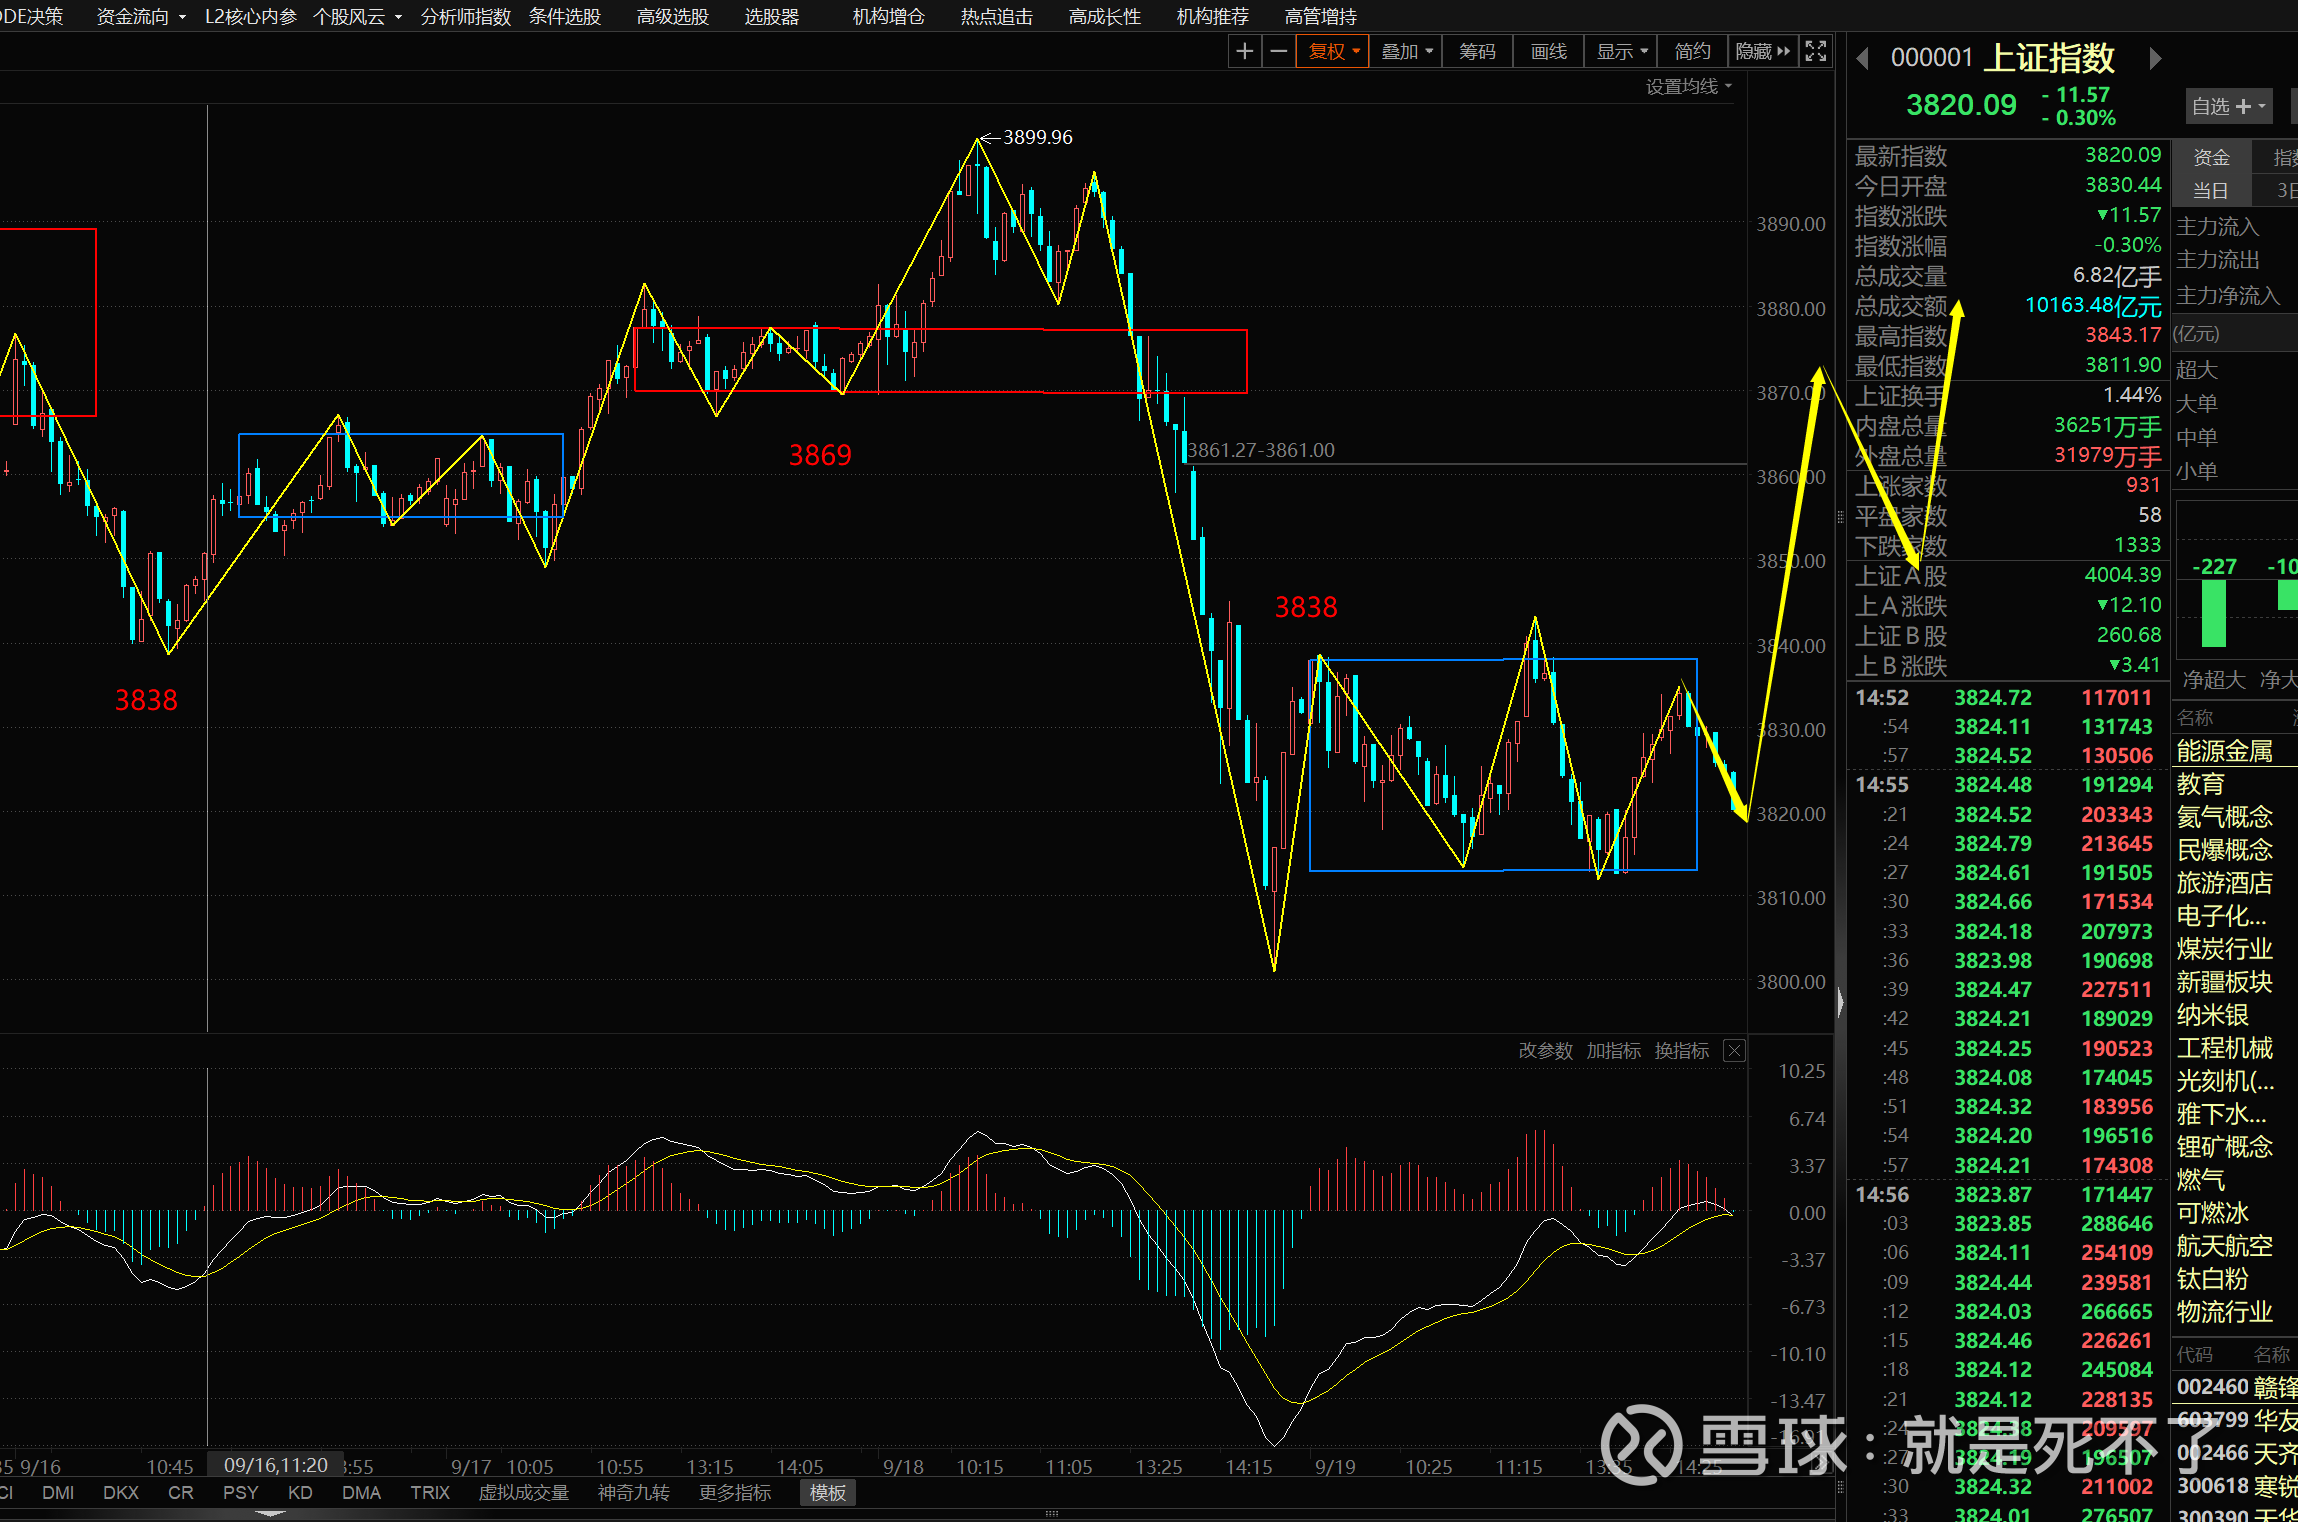The height and width of the screenshot is (1522, 2298).
Task: Expand the 叠加 overlay dropdown
Action: [1406, 51]
